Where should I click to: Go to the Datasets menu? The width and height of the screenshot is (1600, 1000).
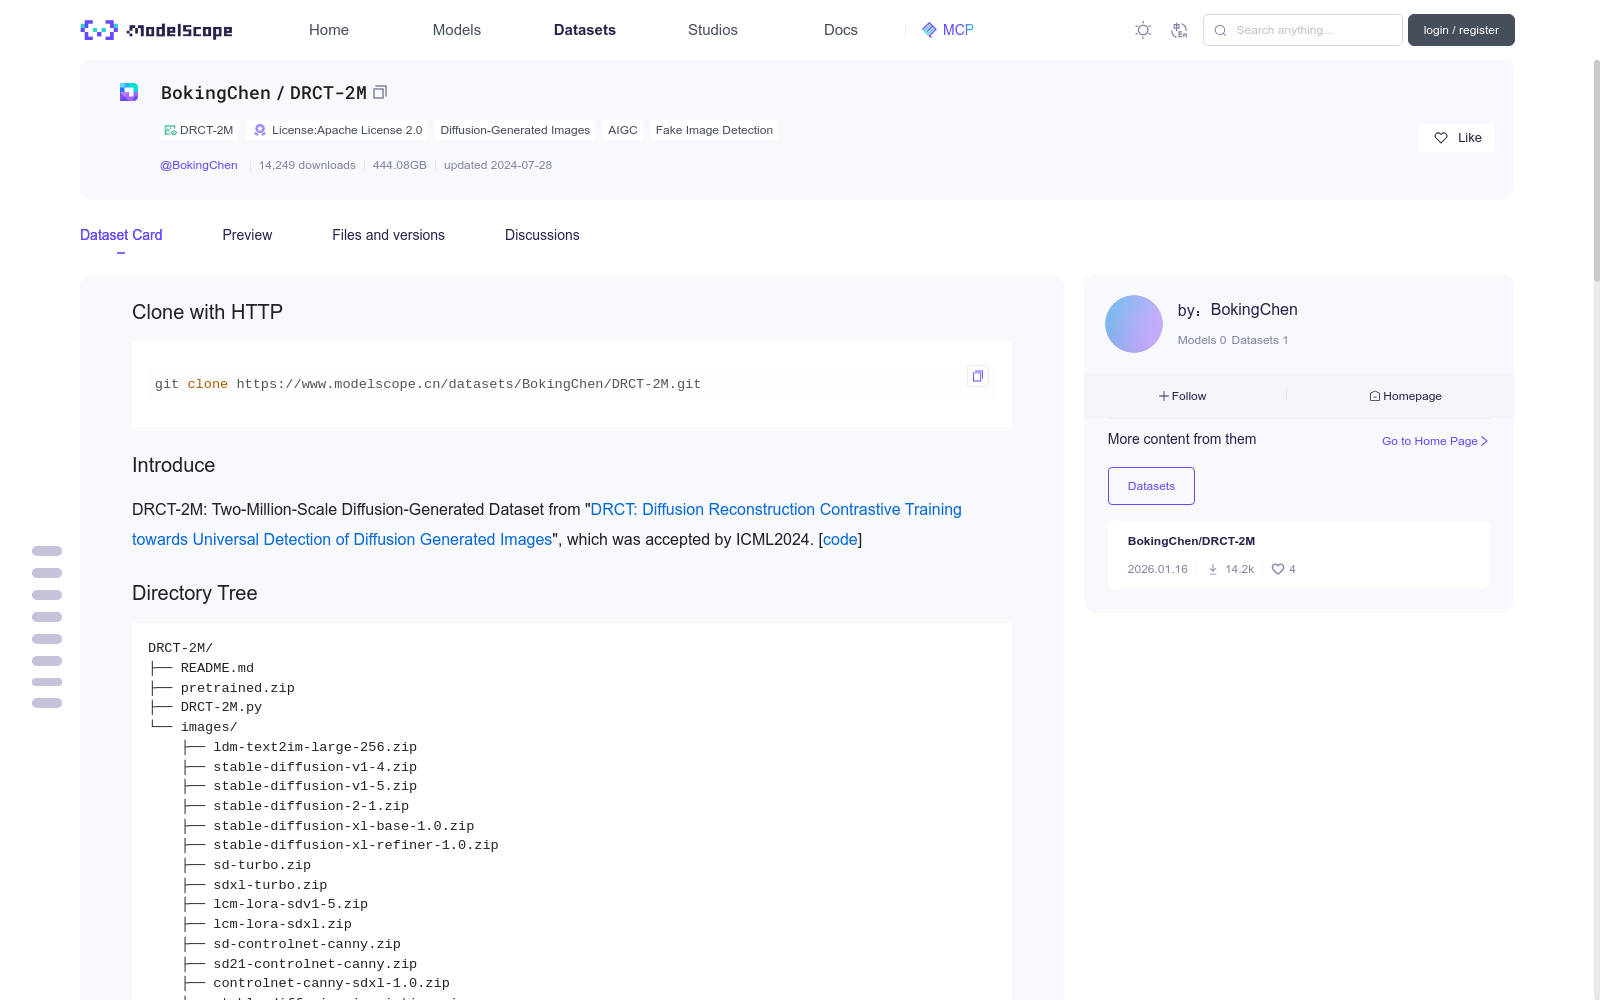pyautogui.click(x=585, y=30)
